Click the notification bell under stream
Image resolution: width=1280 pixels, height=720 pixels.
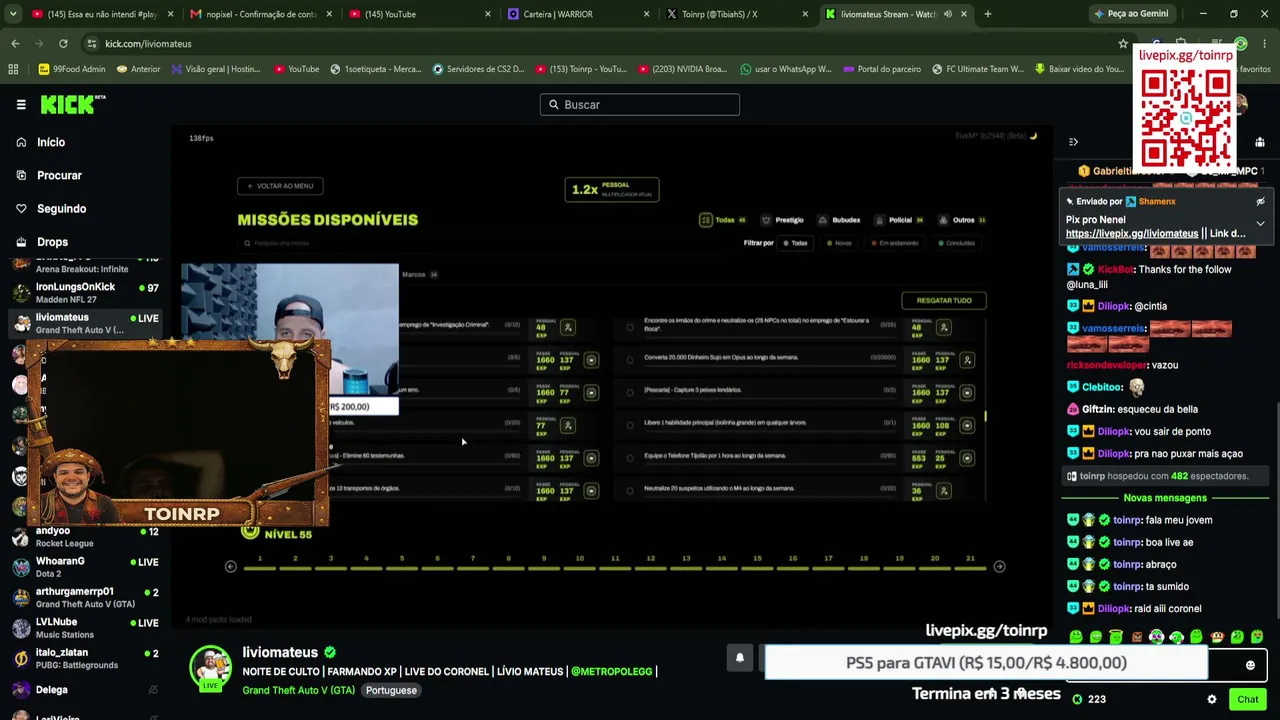pyautogui.click(x=740, y=658)
